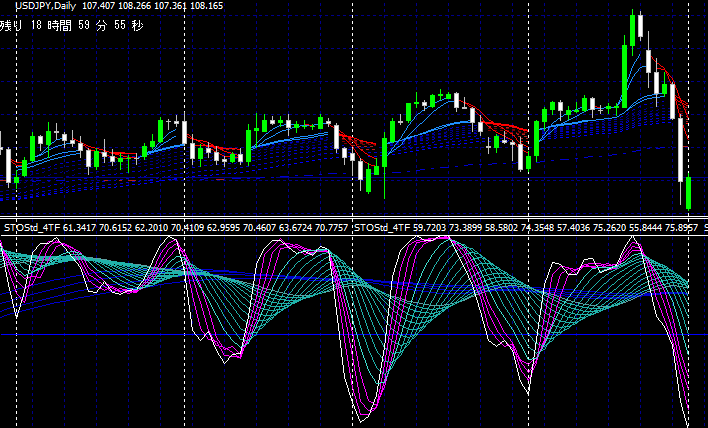The width and height of the screenshot is (708, 428).
Task: Click the divider between price and stochastic panes
Action: tap(354, 217)
